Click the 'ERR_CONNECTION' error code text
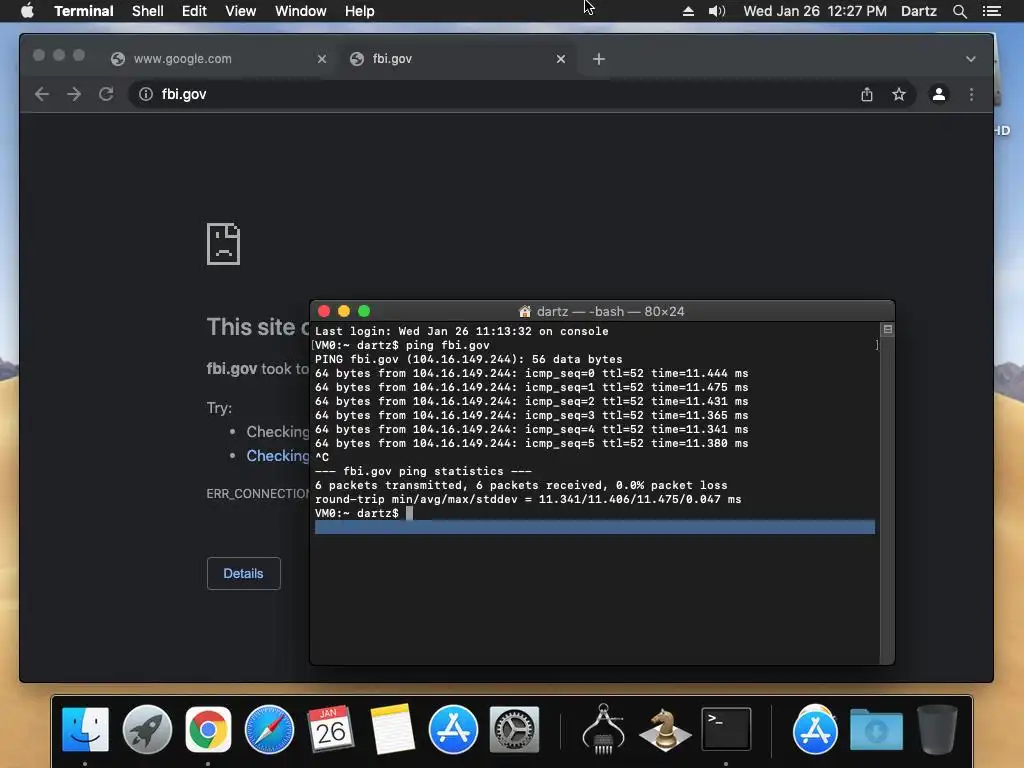Image resolution: width=1024 pixels, height=768 pixels. [258, 494]
